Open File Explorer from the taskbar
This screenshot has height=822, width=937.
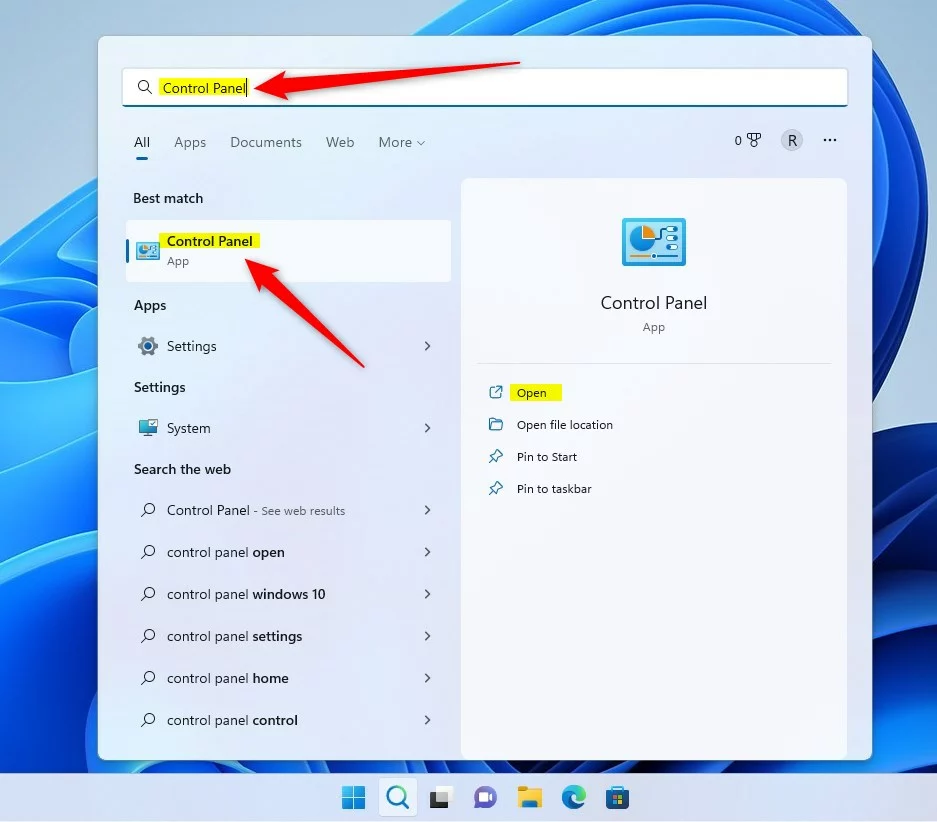pos(529,798)
